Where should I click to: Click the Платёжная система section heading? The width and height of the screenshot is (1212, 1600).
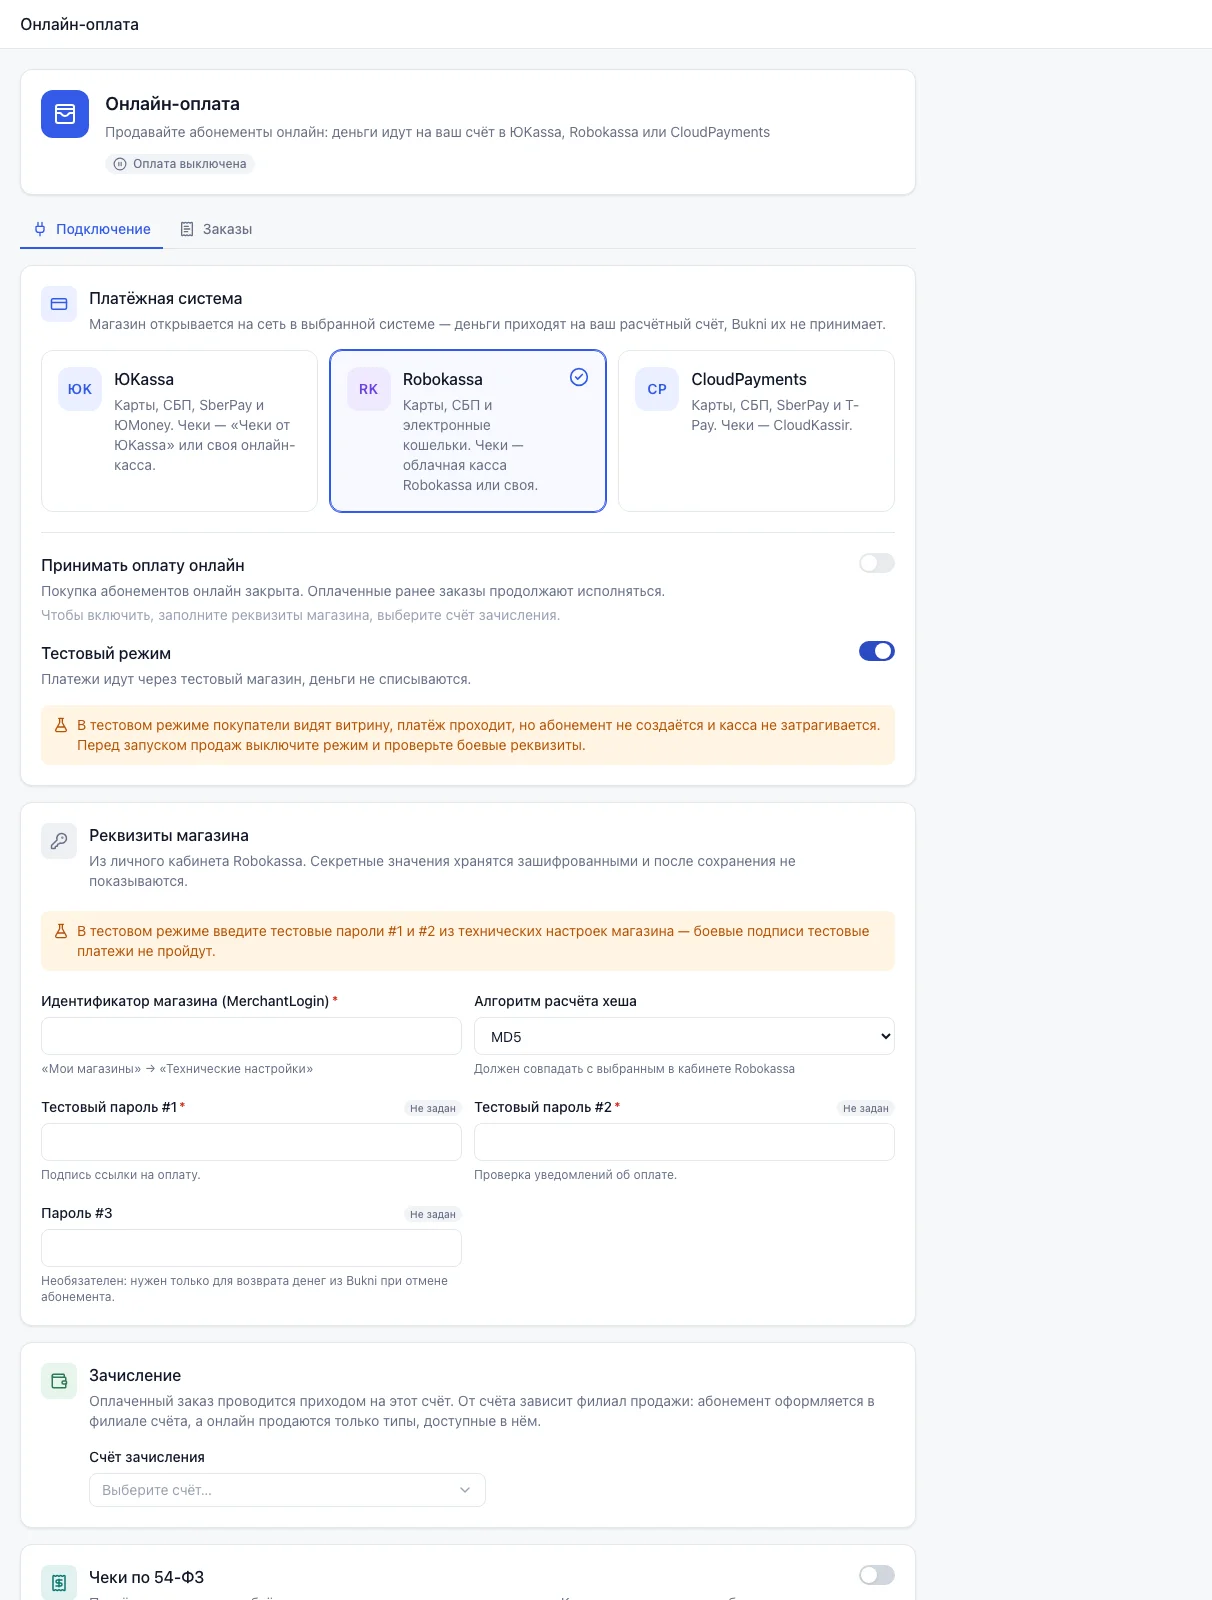click(x=166, y=298)
